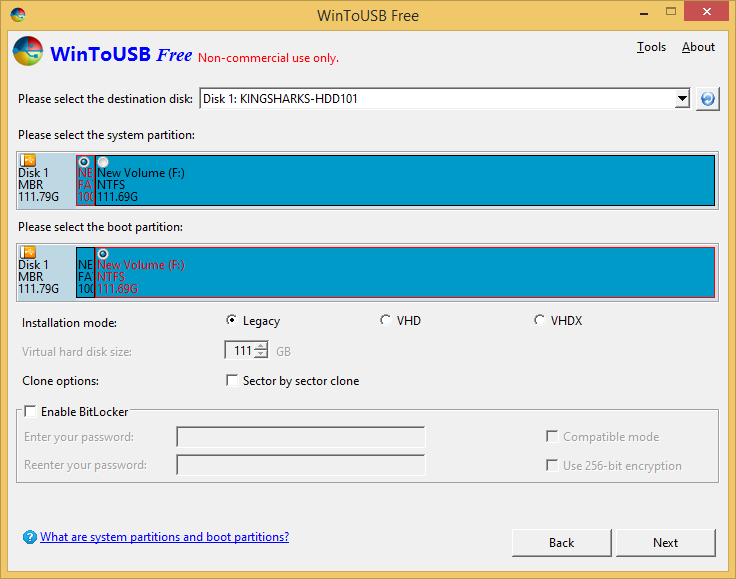Click the virtual hard disk size field

coord(240,350)
